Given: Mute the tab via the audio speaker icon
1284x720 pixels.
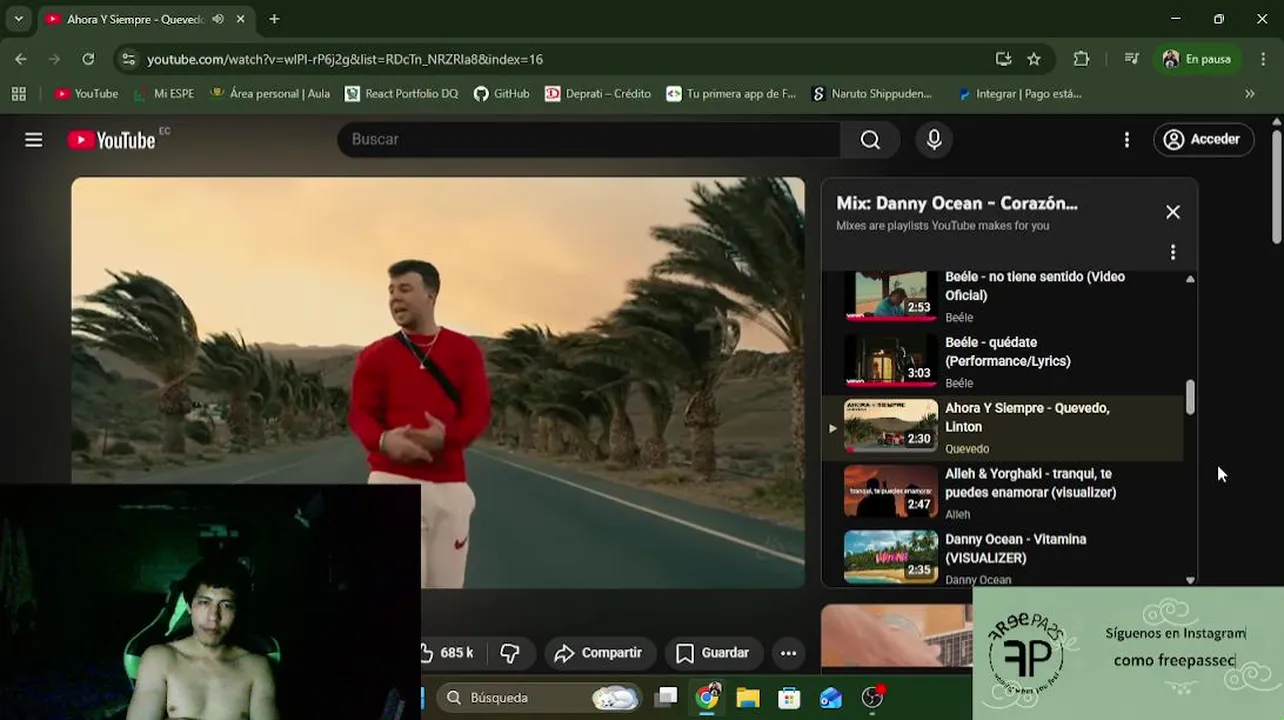Looking at the screenshot, I should (218, 19).
